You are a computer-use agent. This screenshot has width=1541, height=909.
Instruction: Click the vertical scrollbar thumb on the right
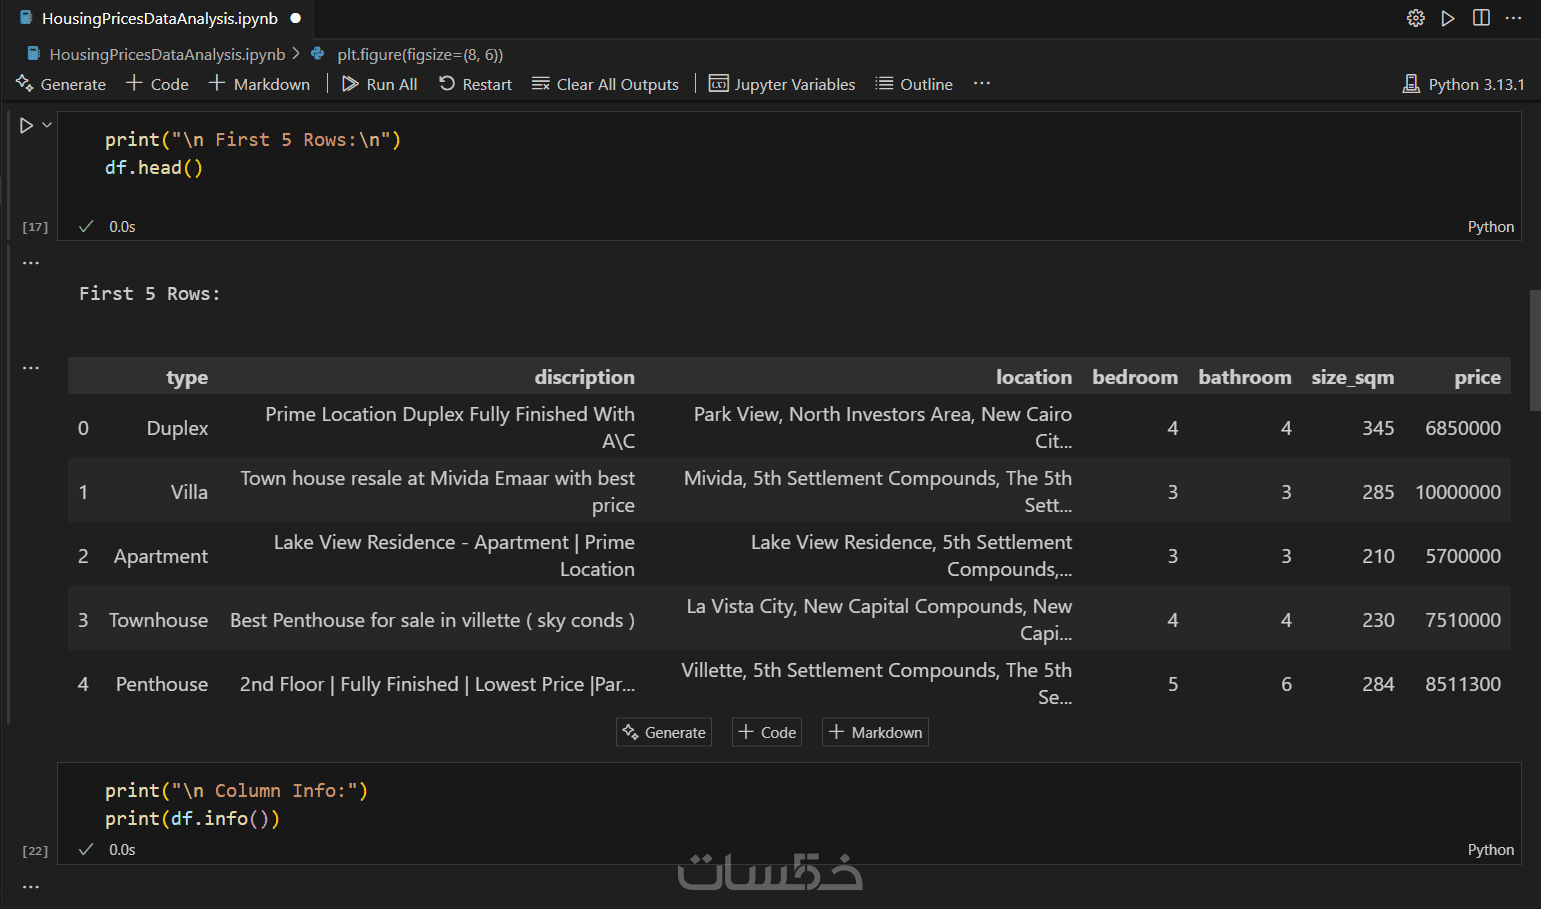[1535, 350]
